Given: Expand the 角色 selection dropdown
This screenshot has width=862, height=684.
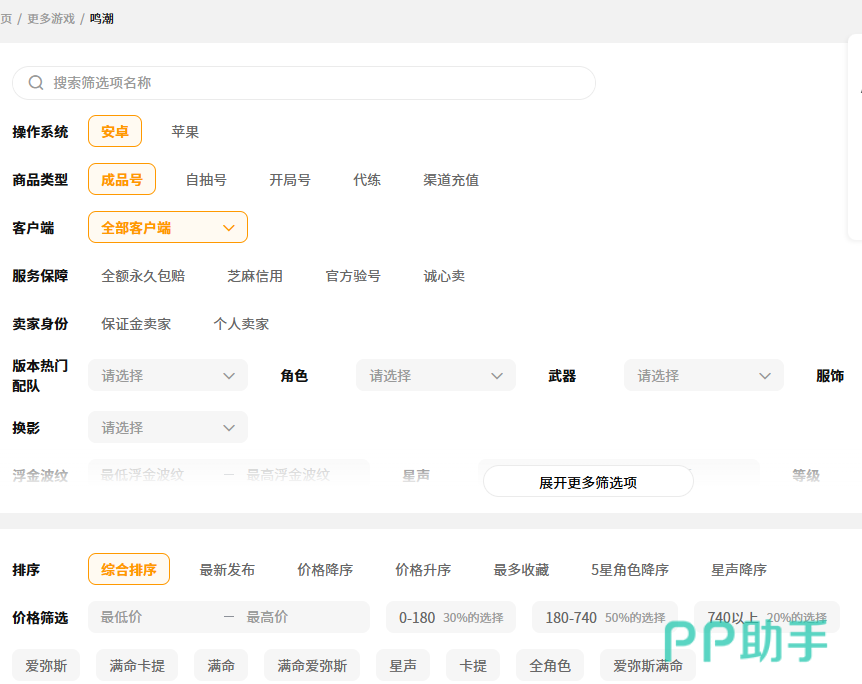Looking at the screenshot, I should [x=436, y=376].
